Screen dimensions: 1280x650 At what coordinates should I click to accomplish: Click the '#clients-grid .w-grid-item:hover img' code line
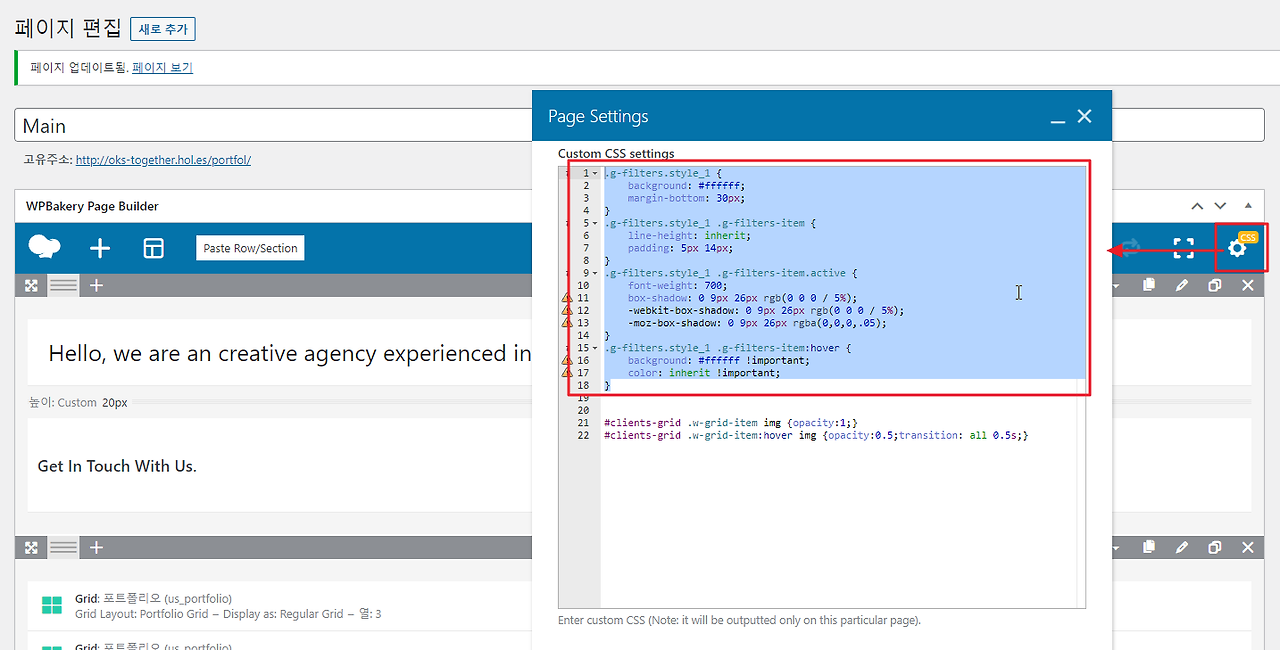click(816, 435)
